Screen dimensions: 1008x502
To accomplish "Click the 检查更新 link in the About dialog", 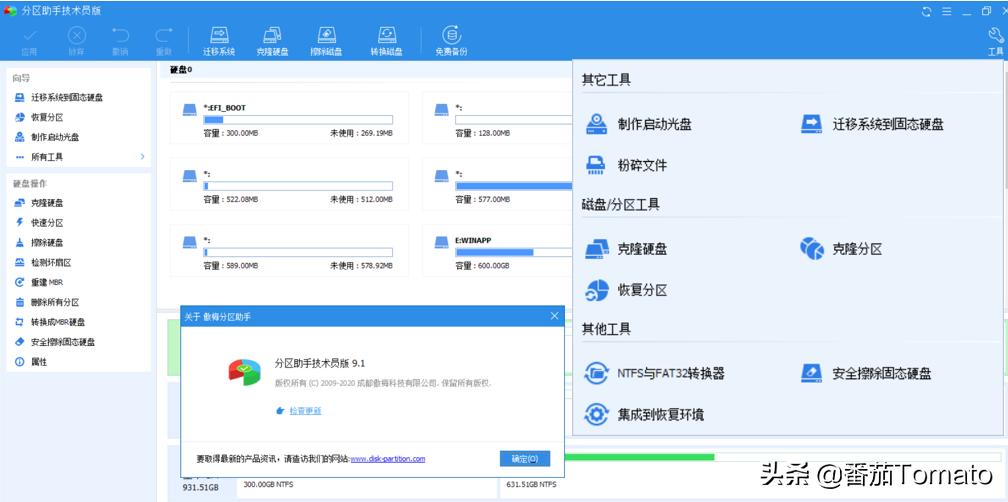I will point(305,411).
